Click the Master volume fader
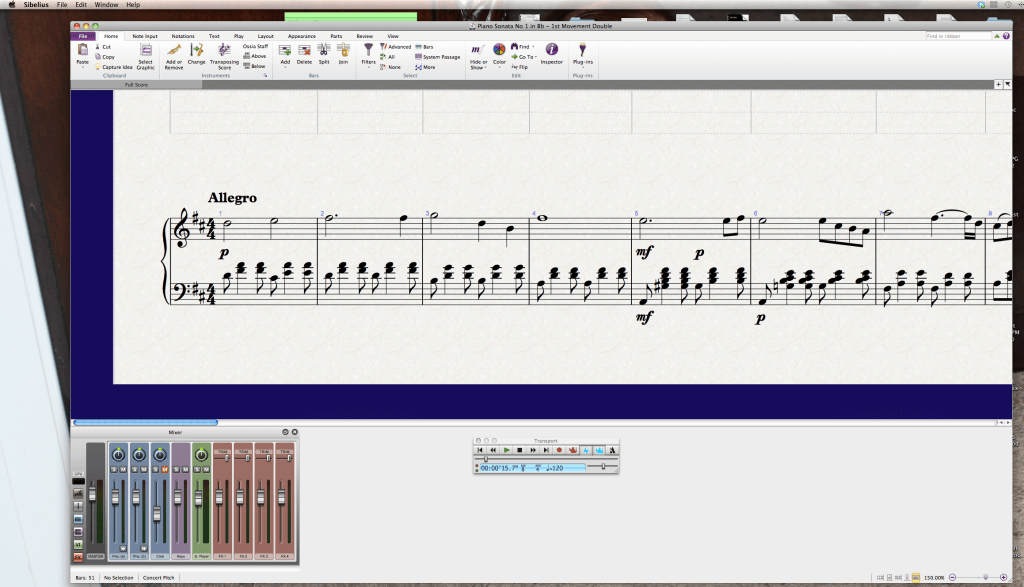1024x587 pixels. click(92, 494)
